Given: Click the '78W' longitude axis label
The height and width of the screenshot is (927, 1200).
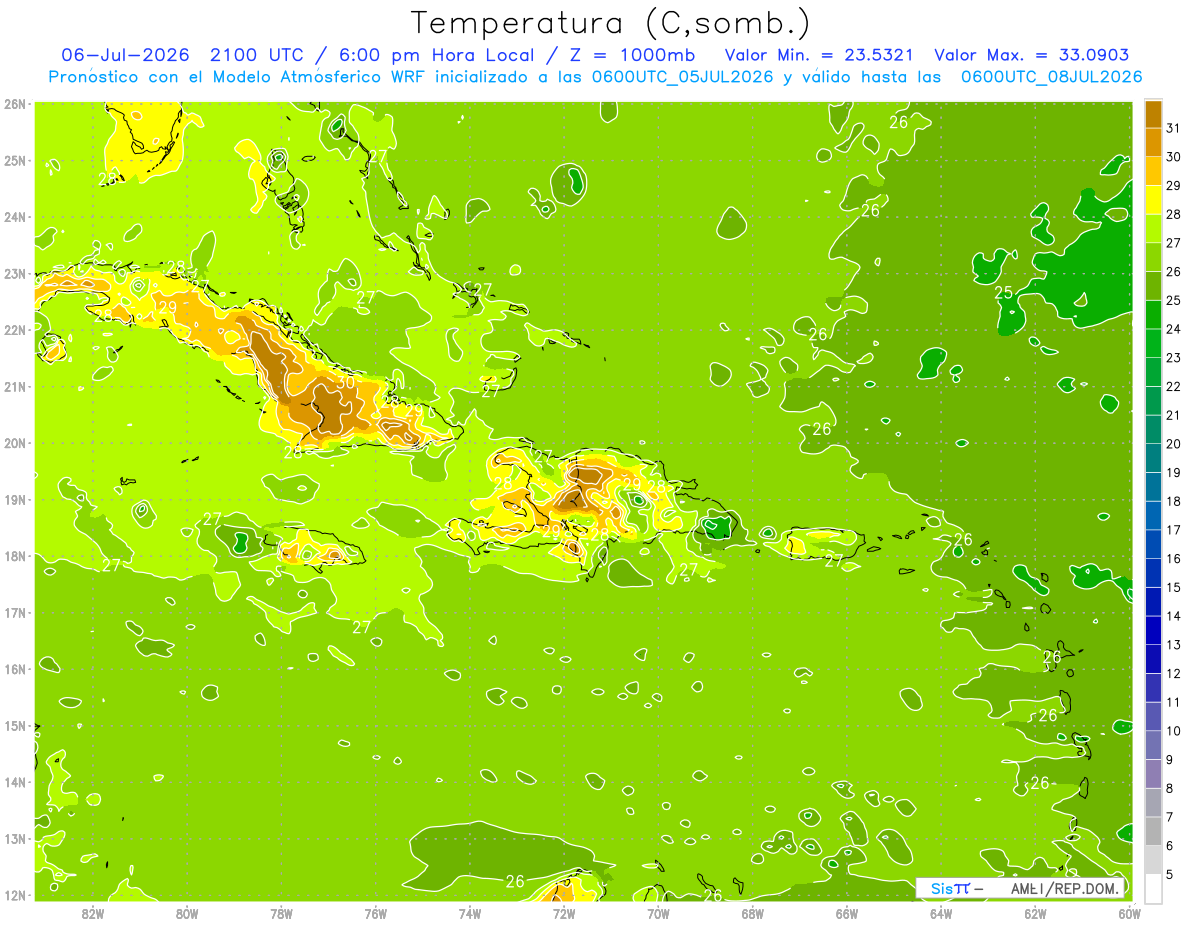Looking at the screenshot, I should point(281,913).
